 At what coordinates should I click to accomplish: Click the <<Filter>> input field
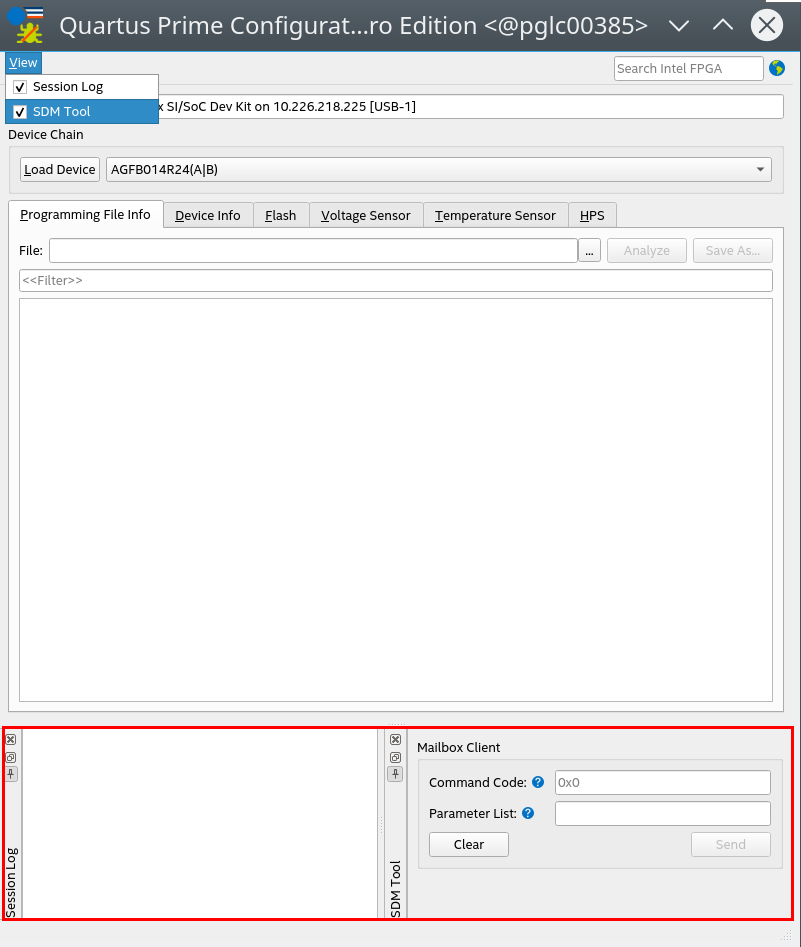coord(396,280)
